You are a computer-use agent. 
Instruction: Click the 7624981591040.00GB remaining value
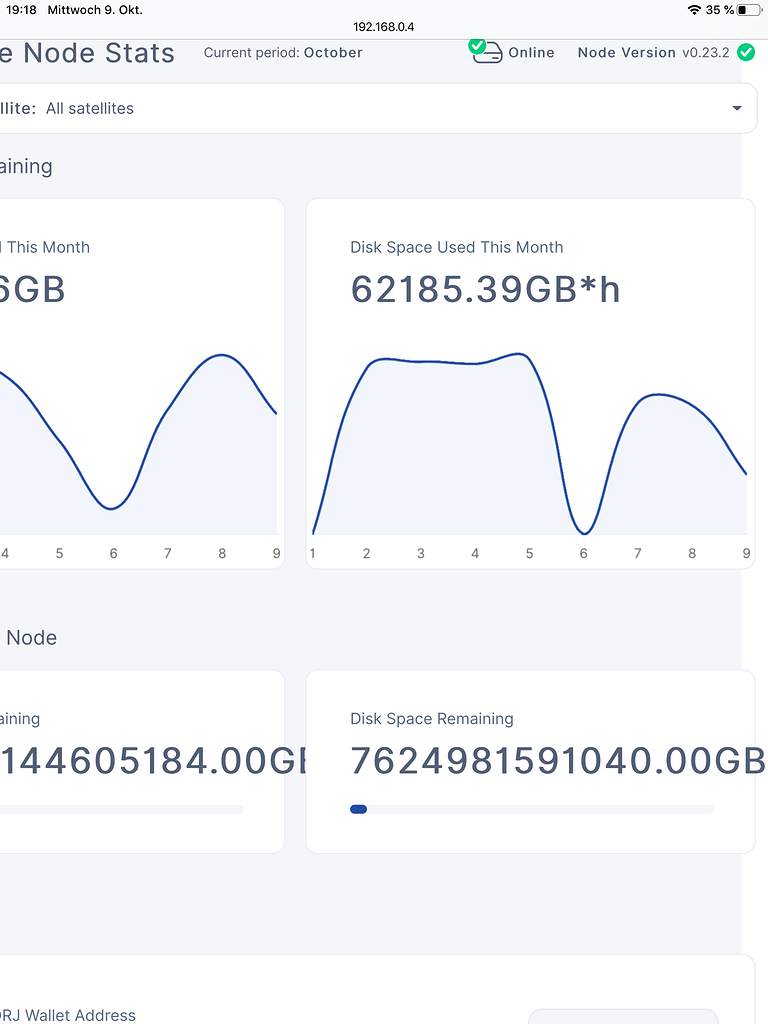(558, 761)
